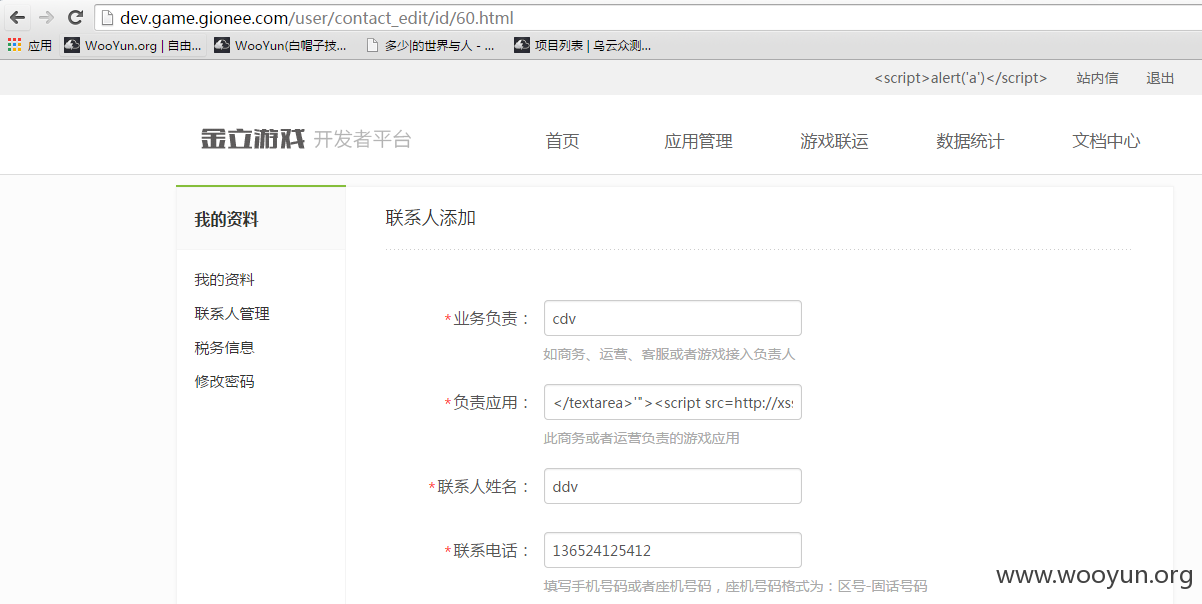The image size is (1202, 604).
Task: Click the 联系人姓名 input containing ddv
Action: (673, 486)
